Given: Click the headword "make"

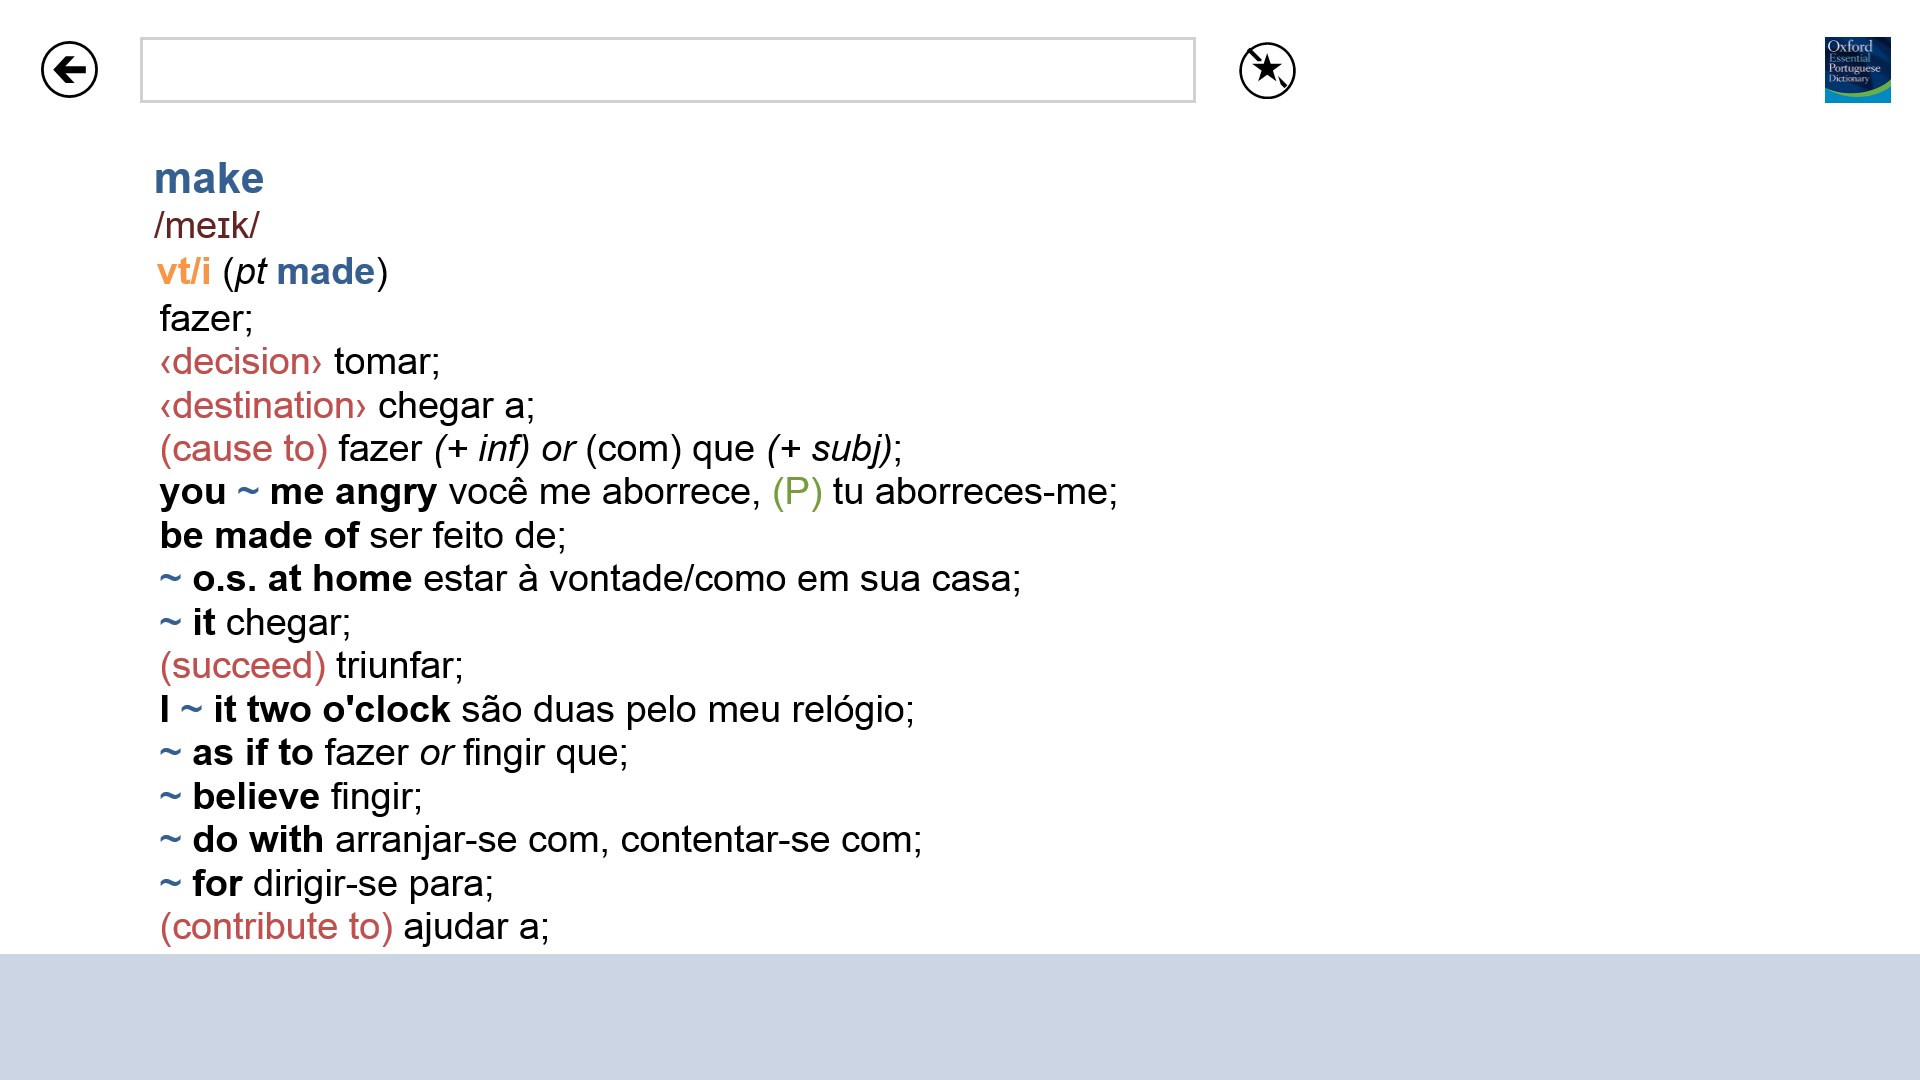Looking at the screenshot, I should pos(209,179).
